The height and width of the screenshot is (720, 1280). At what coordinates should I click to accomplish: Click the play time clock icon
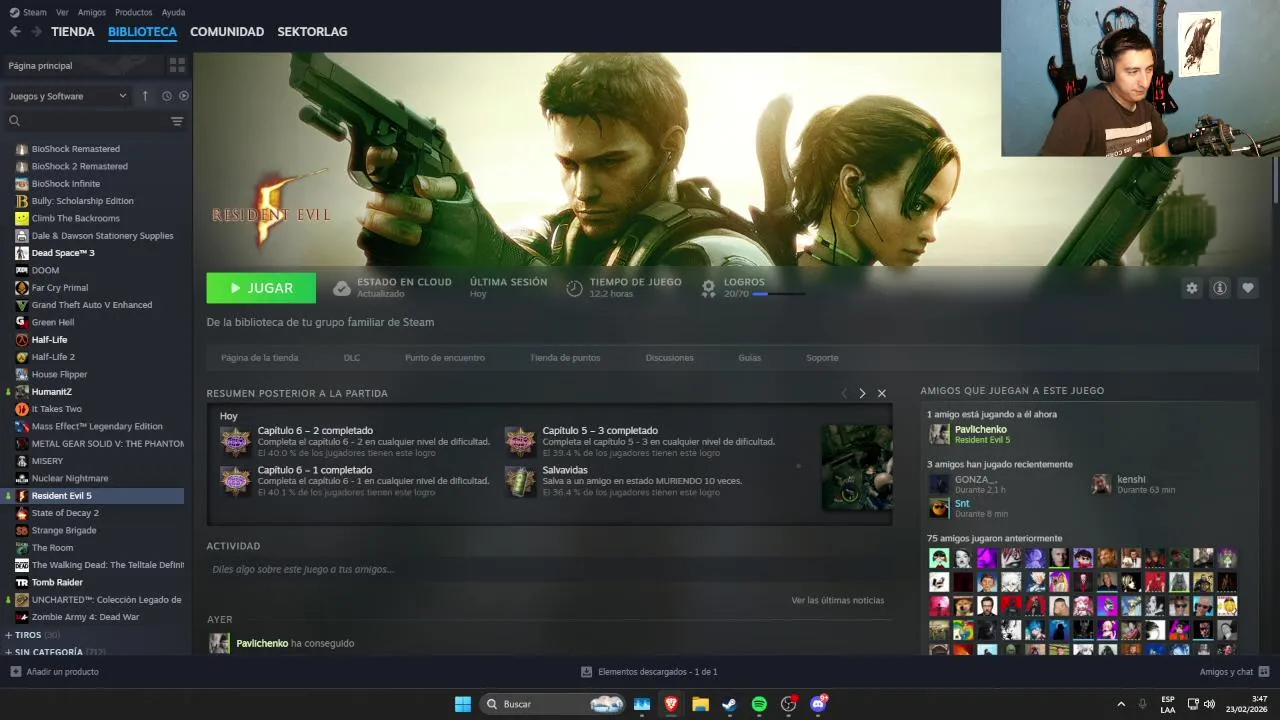[x=574, y=288]
